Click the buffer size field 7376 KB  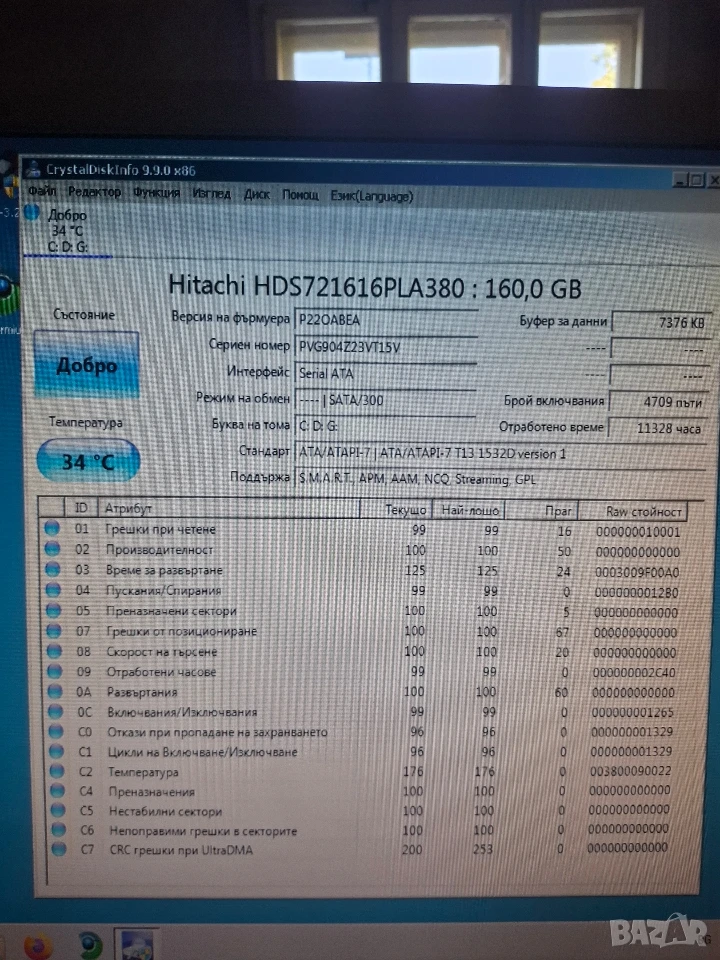pyautogui.click(x=661, y=322)
